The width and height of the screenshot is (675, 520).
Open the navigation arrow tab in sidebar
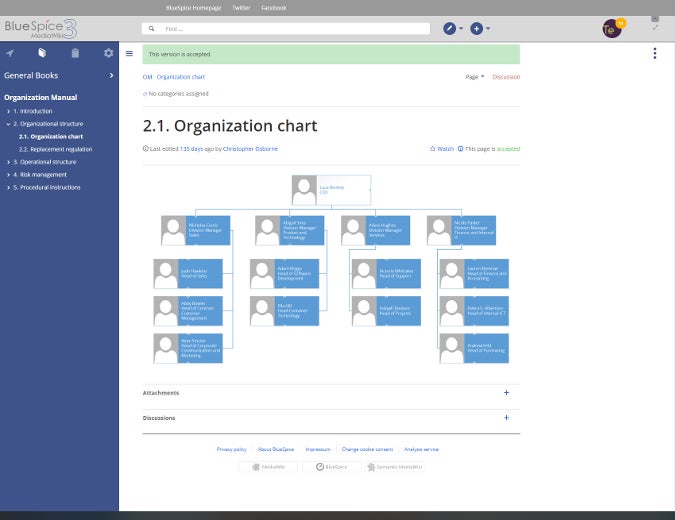(x=10, y=53)
